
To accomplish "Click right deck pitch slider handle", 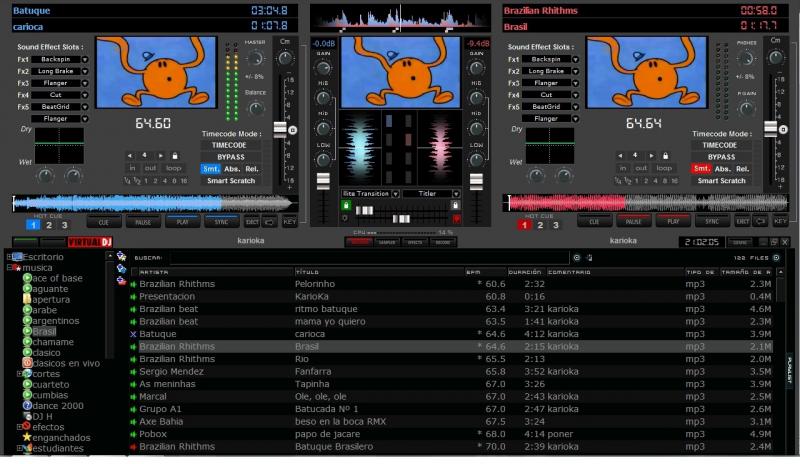I will [770, 129].
